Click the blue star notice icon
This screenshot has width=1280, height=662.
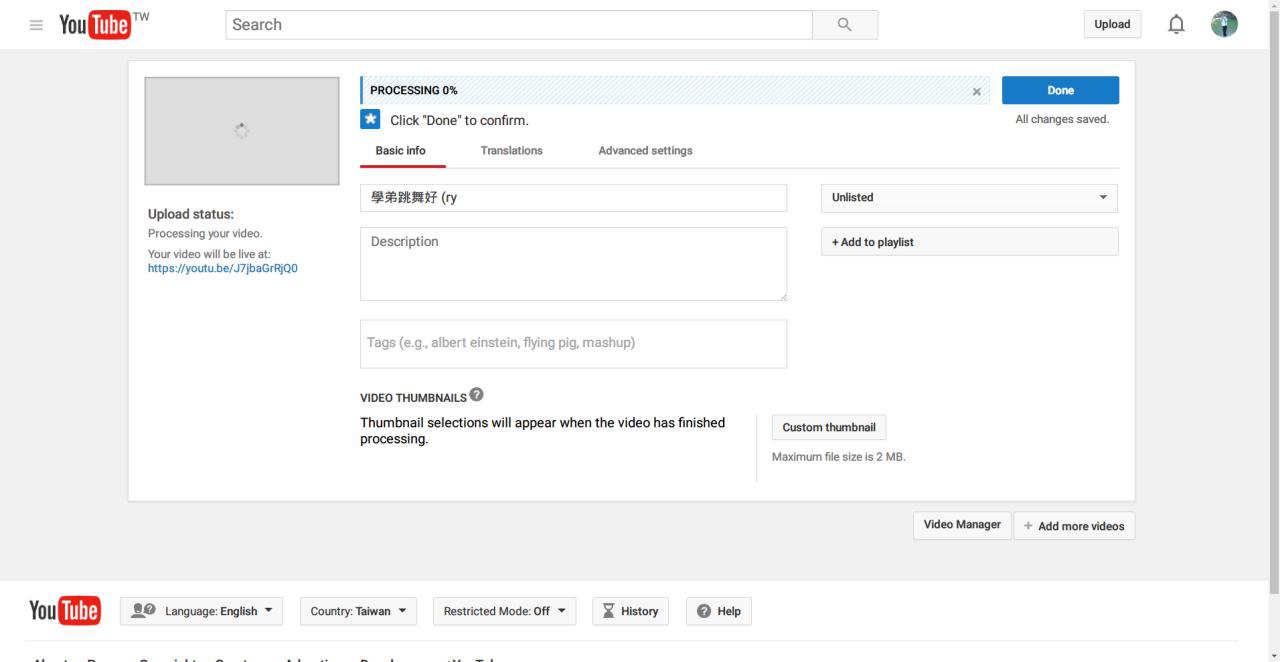click(370, 120)
